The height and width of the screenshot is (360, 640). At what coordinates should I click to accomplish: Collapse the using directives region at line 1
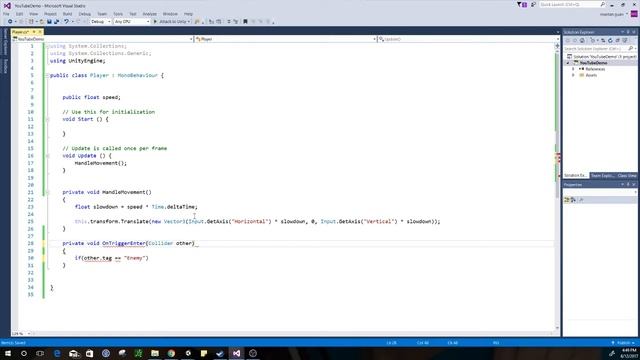click(47, 46)
